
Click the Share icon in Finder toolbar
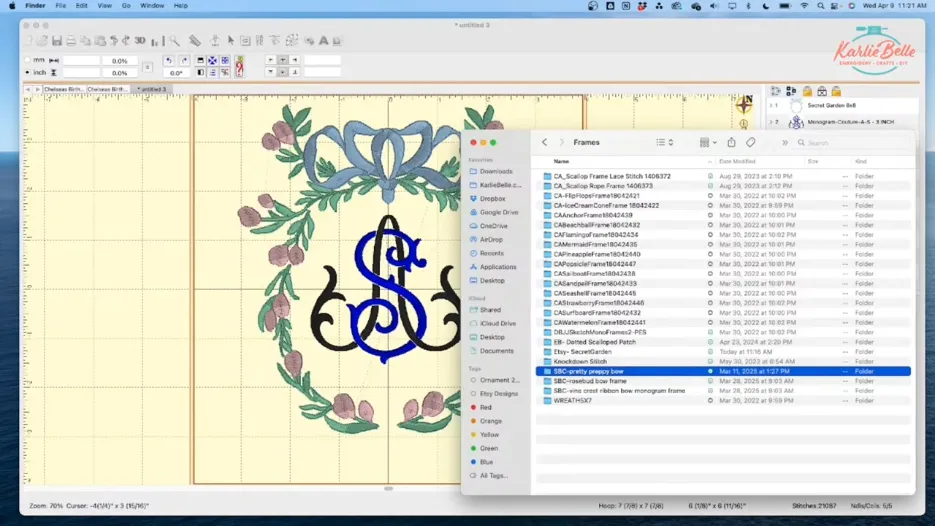pos(731,143)
